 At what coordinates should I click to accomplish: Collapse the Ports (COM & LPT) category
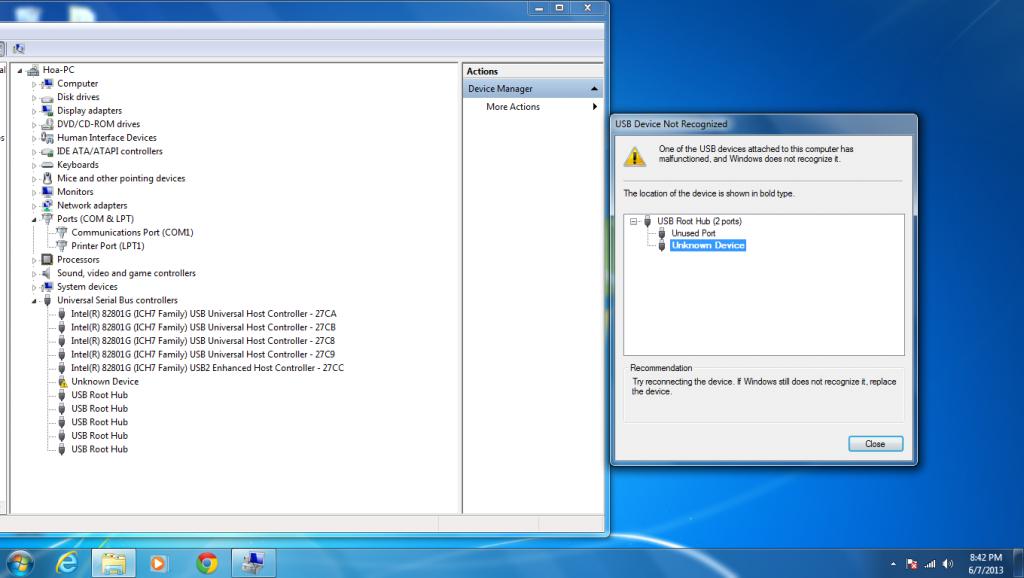(34, 219)
